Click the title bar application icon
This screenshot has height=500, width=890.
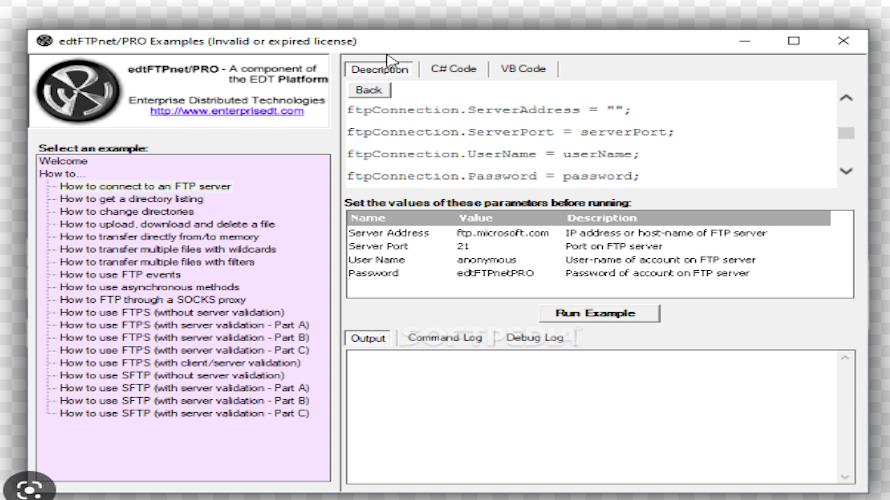pos(44,41)
